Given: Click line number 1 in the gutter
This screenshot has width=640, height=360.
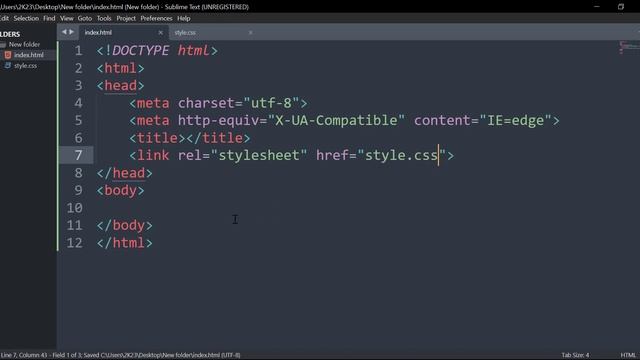Looking at the screenshot, I should click(78, 51).
